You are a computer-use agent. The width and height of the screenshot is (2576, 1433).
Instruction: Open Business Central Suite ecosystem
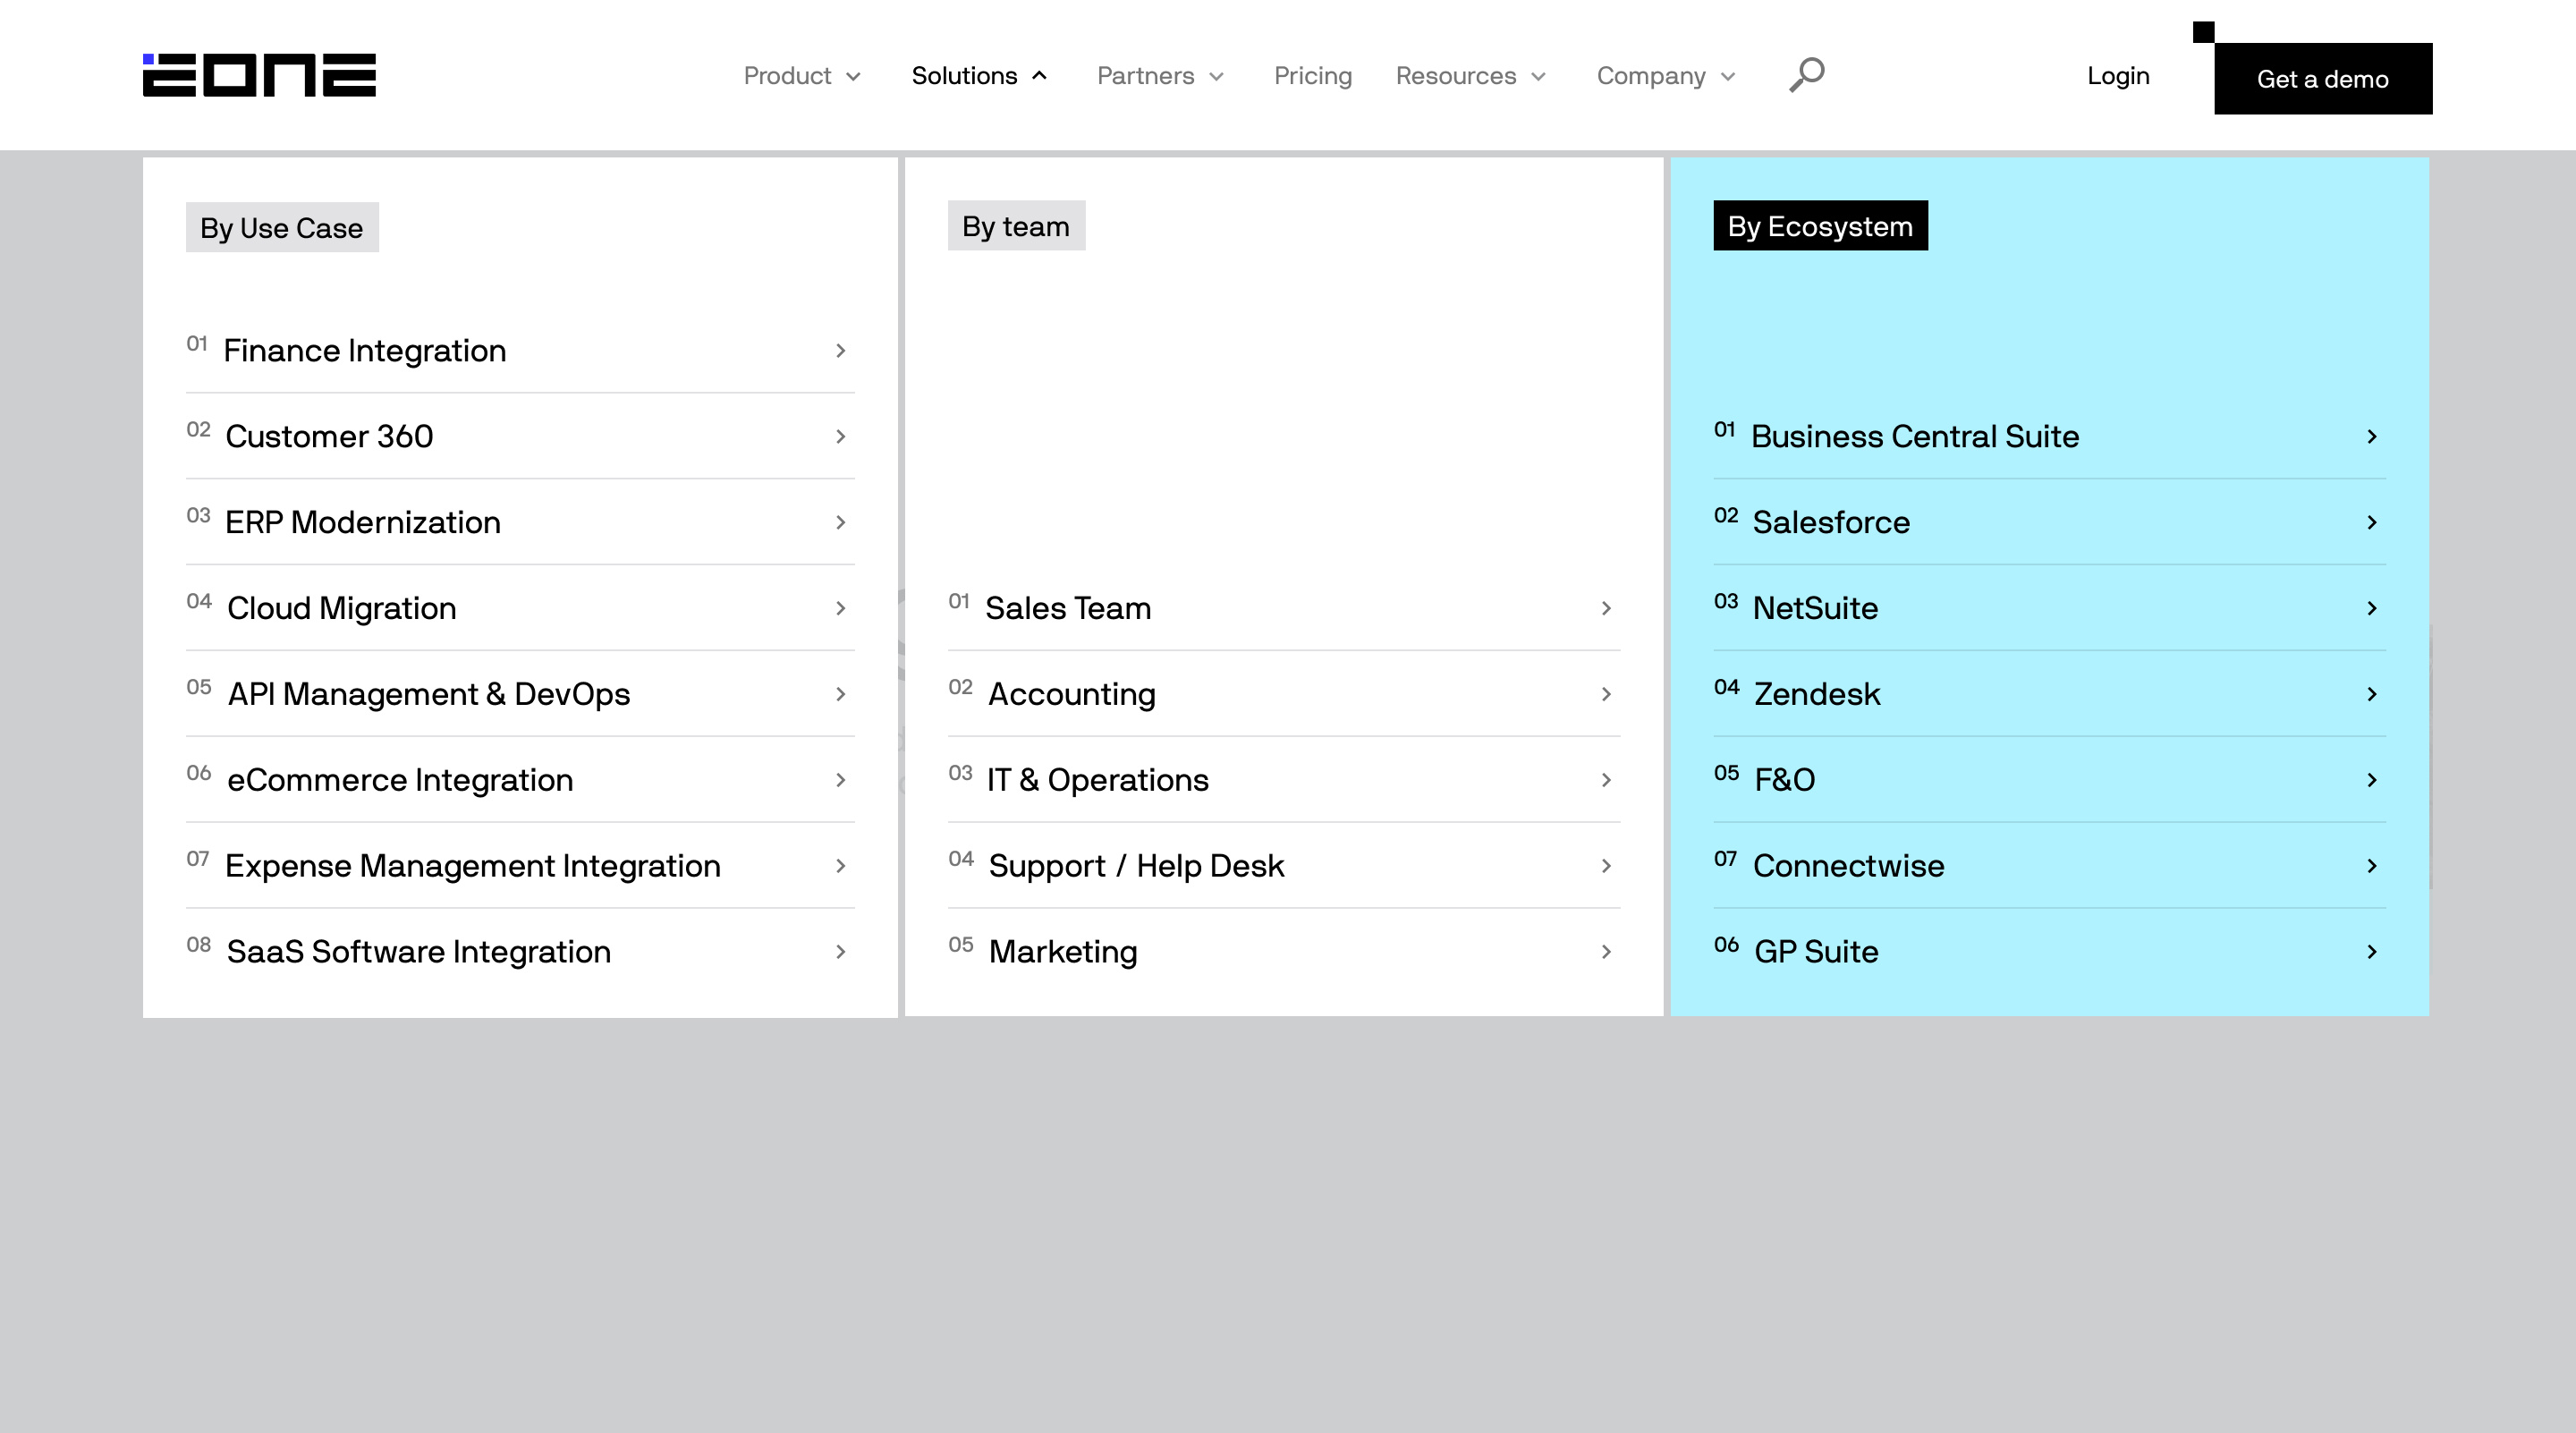[x=2049, y=437]
